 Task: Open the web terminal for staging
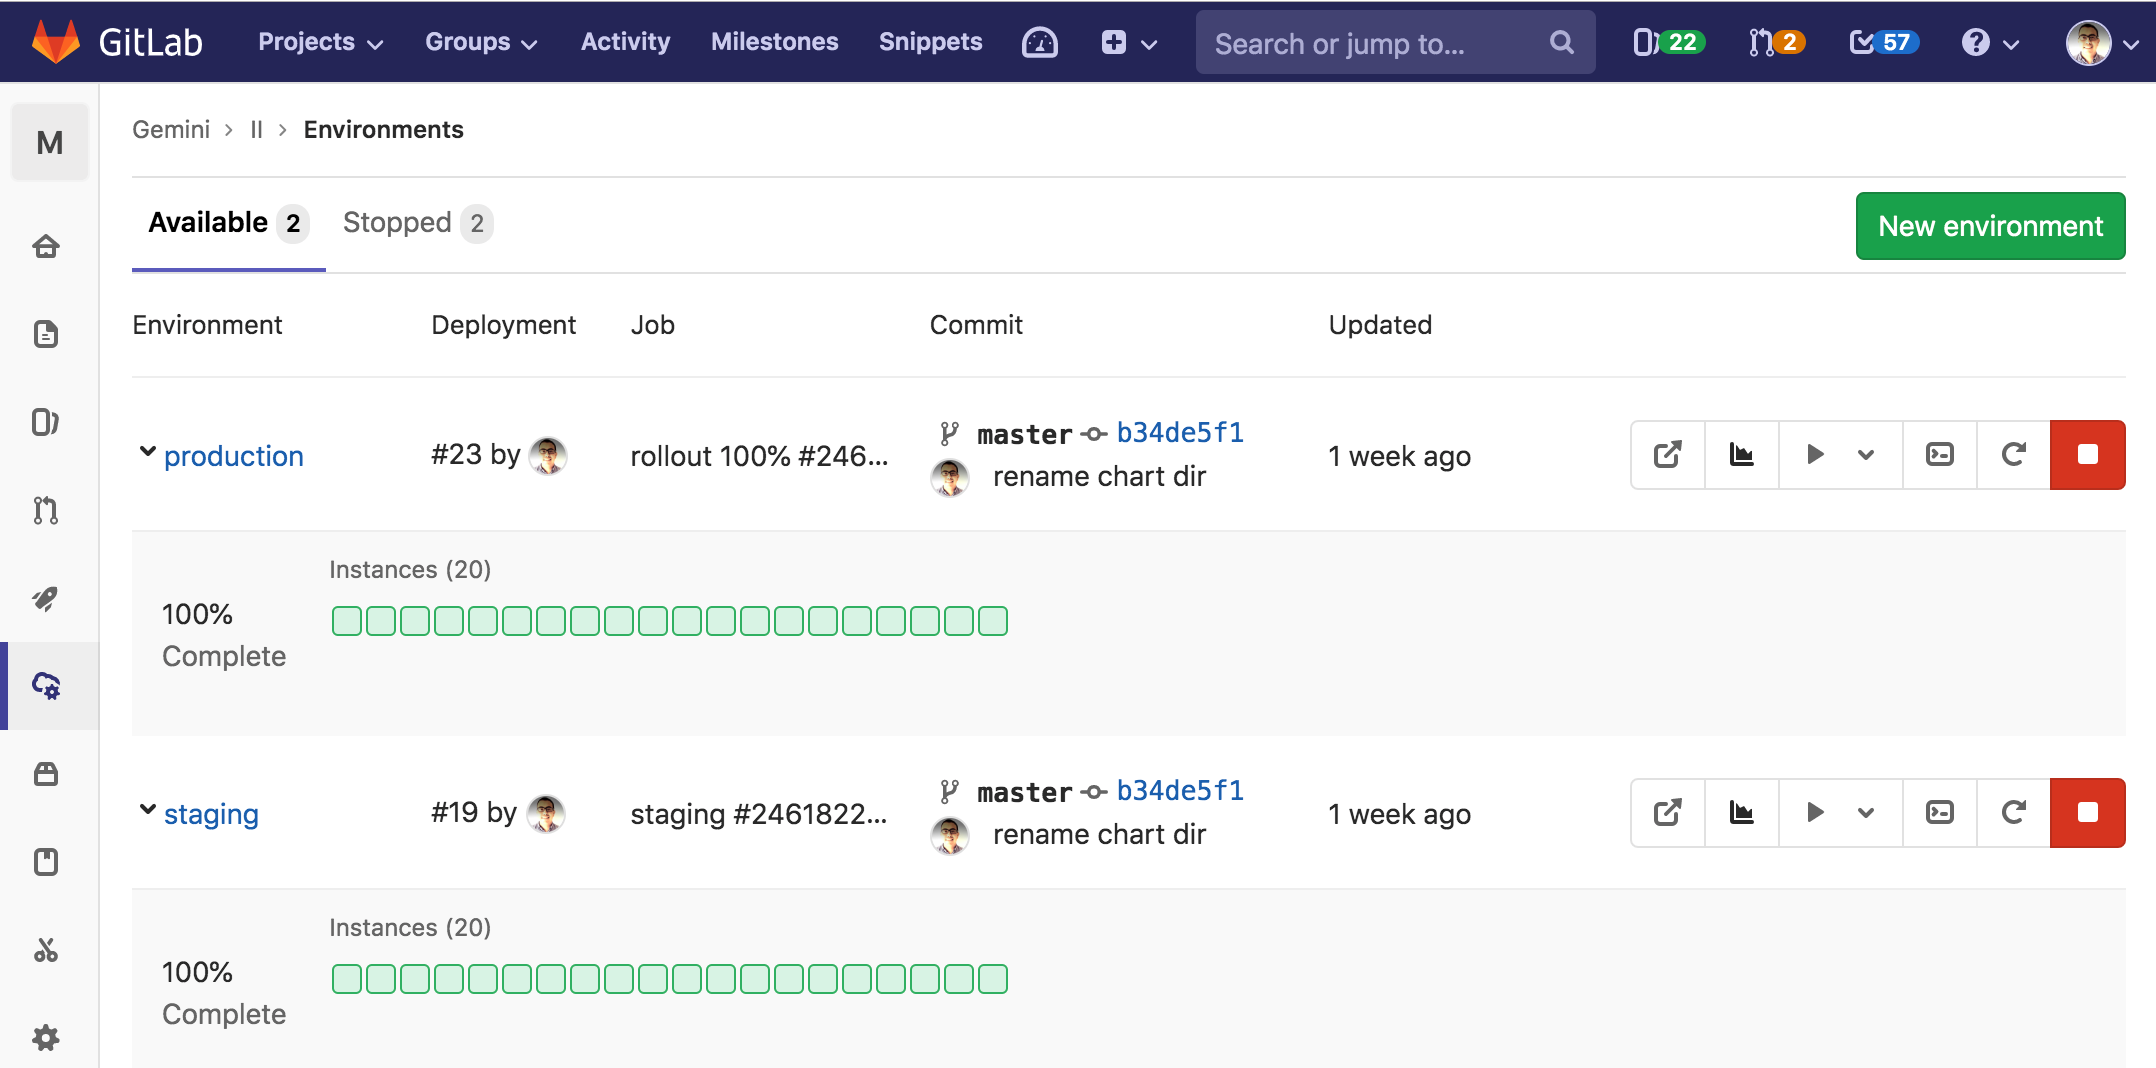tap(1939, 812)
